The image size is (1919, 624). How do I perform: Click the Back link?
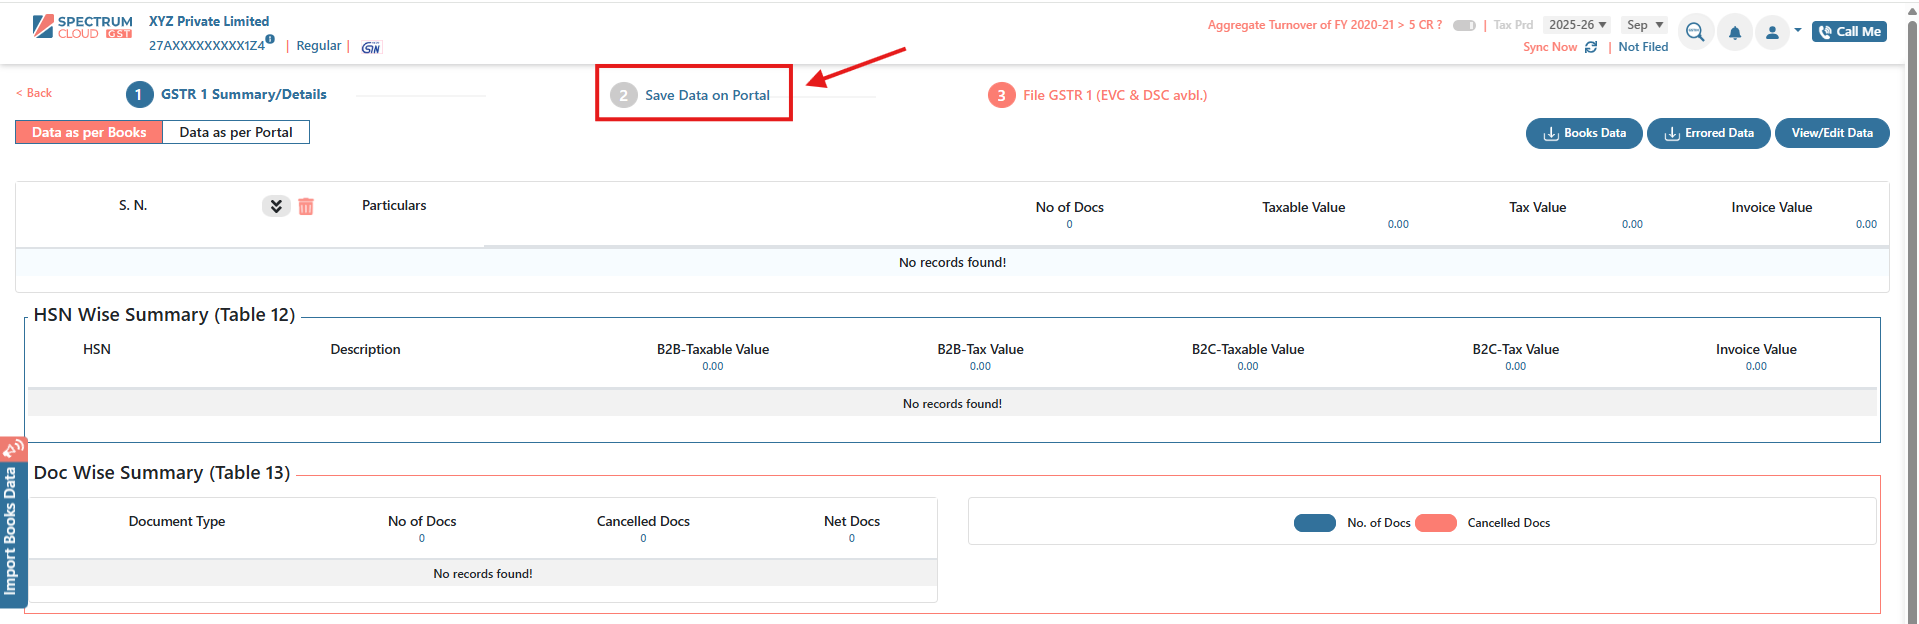tap(35, 93)
